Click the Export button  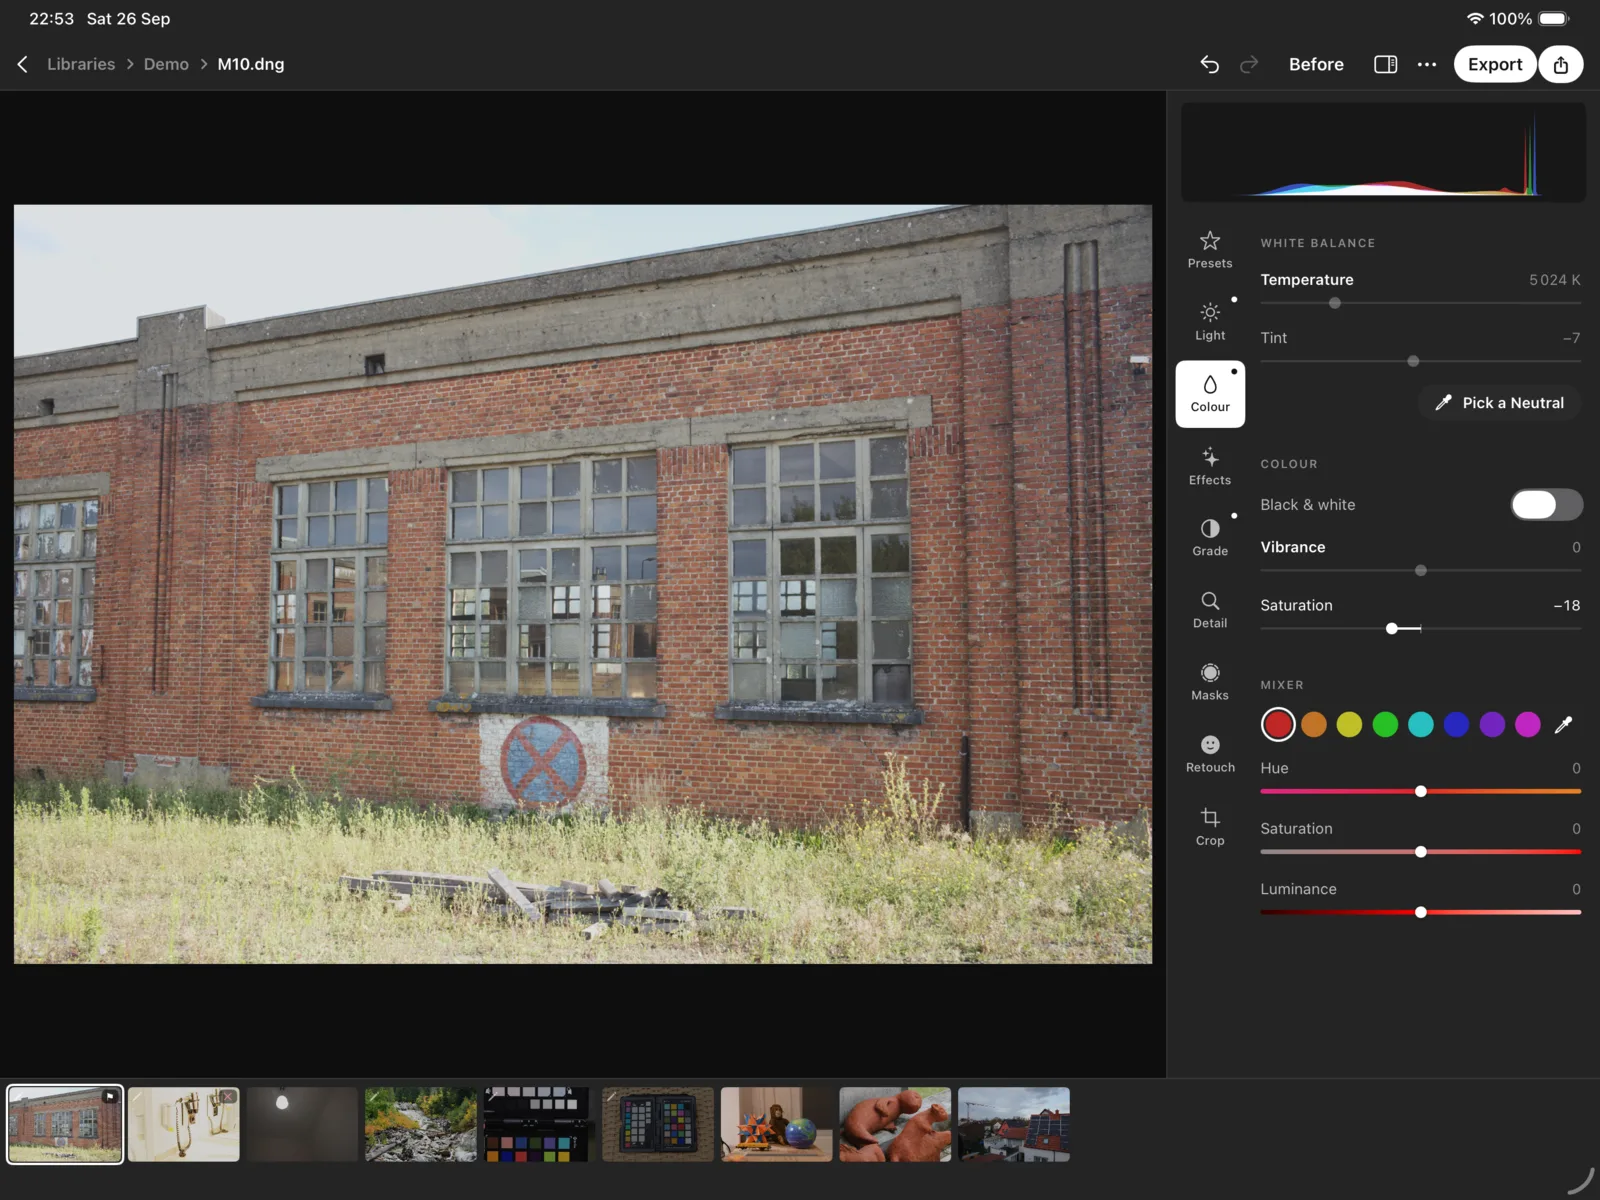click(x=1495, y=64)
